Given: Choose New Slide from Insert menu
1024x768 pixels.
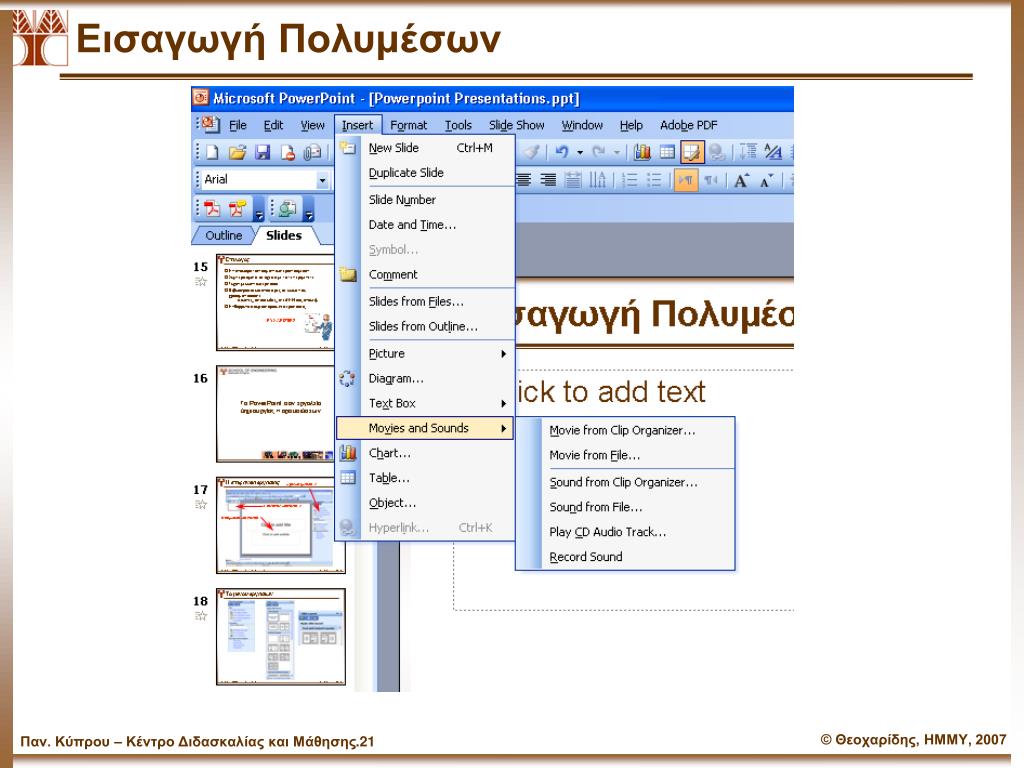Looking at the screenshot, I should (425, 148).
